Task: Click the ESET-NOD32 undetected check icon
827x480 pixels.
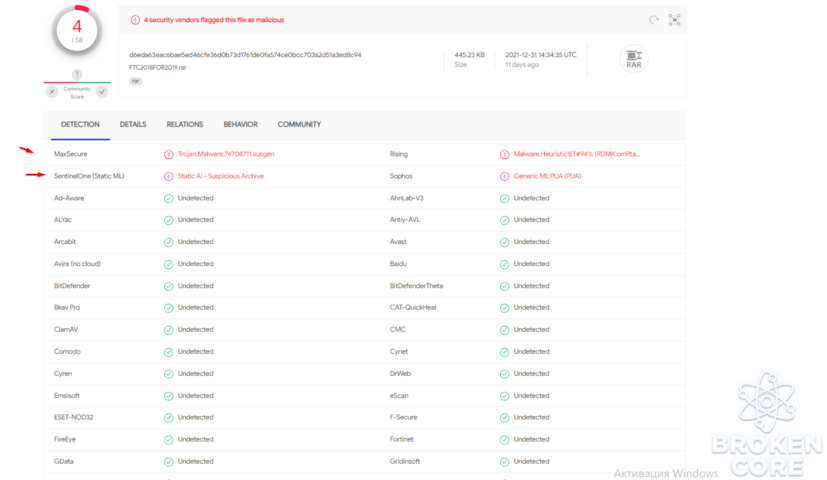Action: (x=168, y=418)
